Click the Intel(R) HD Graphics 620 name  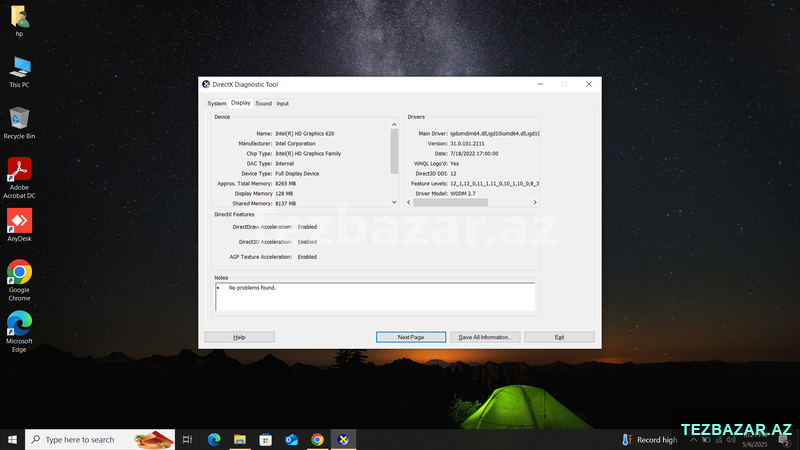(x=305, y=134)
